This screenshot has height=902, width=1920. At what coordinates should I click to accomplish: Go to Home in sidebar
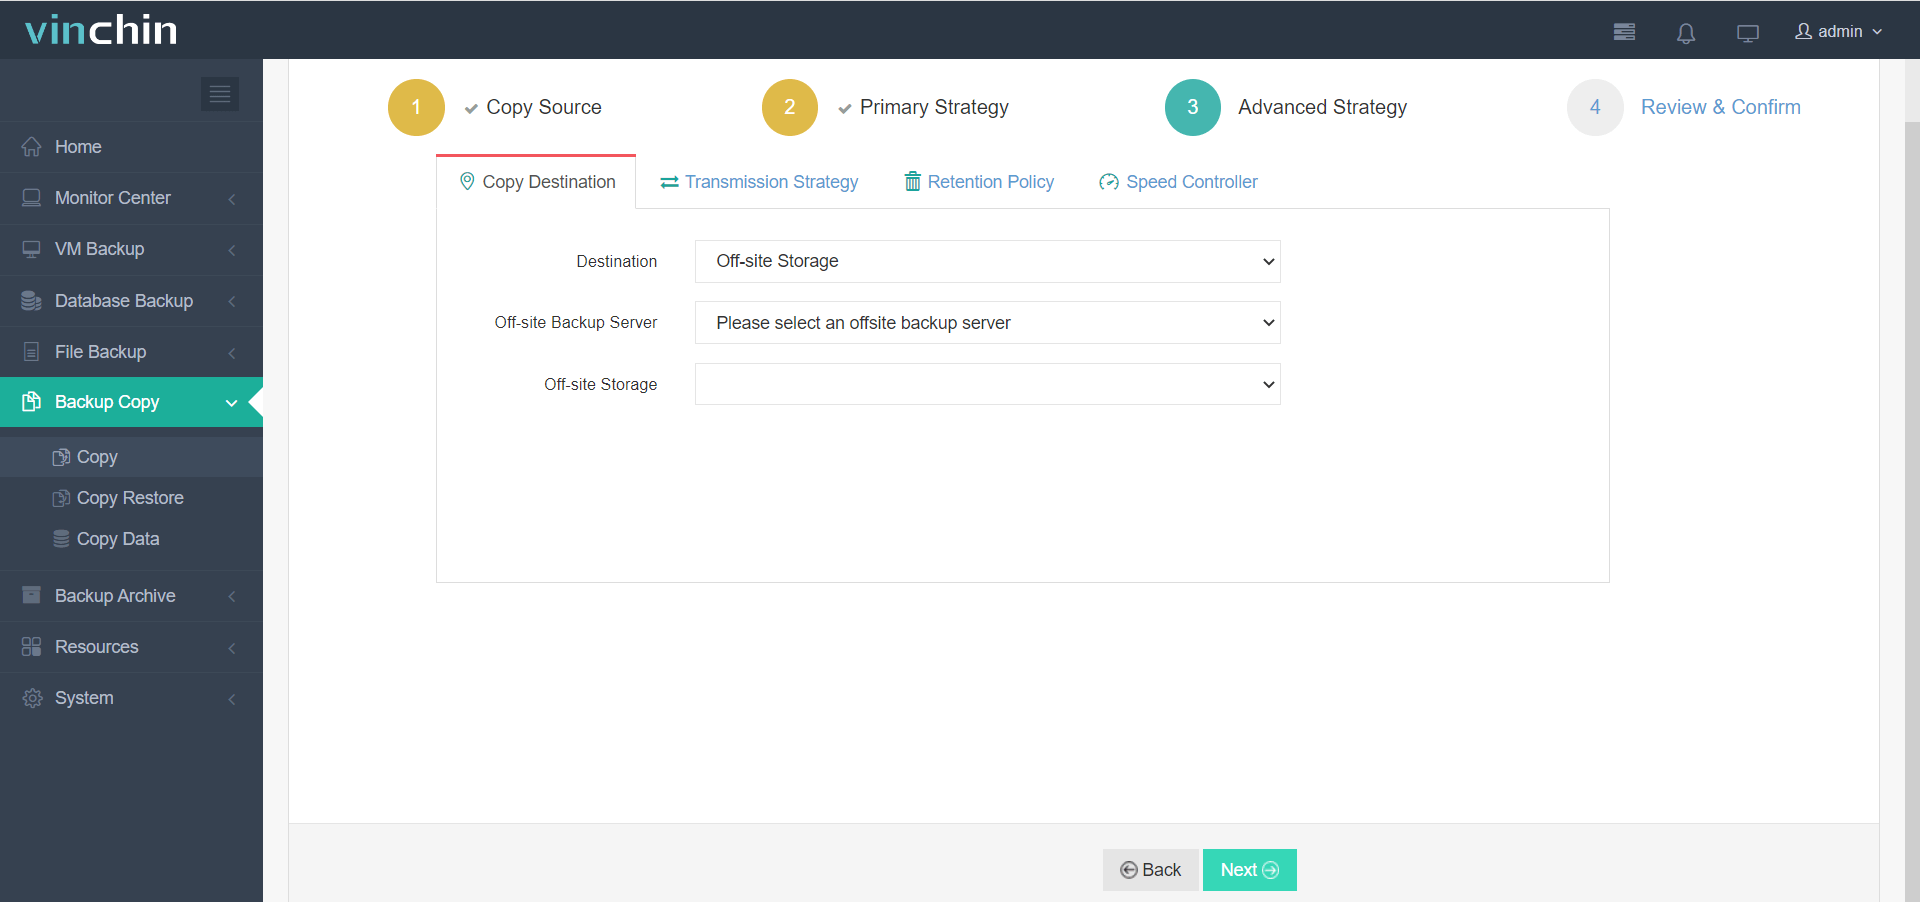pos(131,147)
